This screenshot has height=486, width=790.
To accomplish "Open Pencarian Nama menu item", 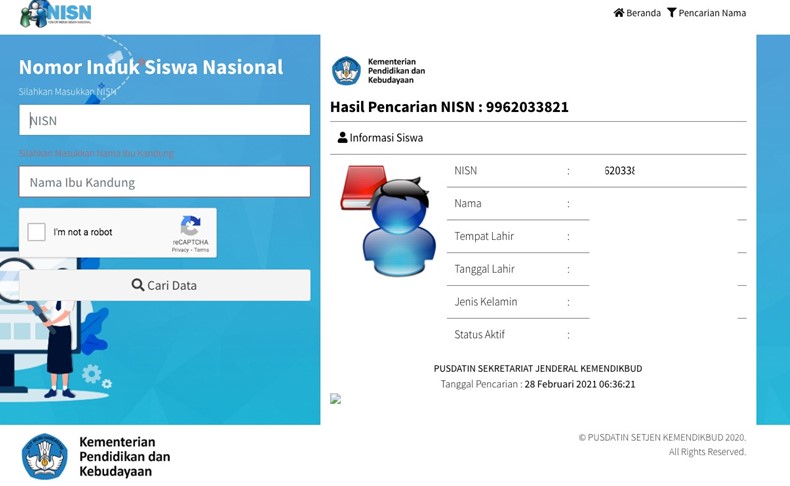I will coord(706,13).
